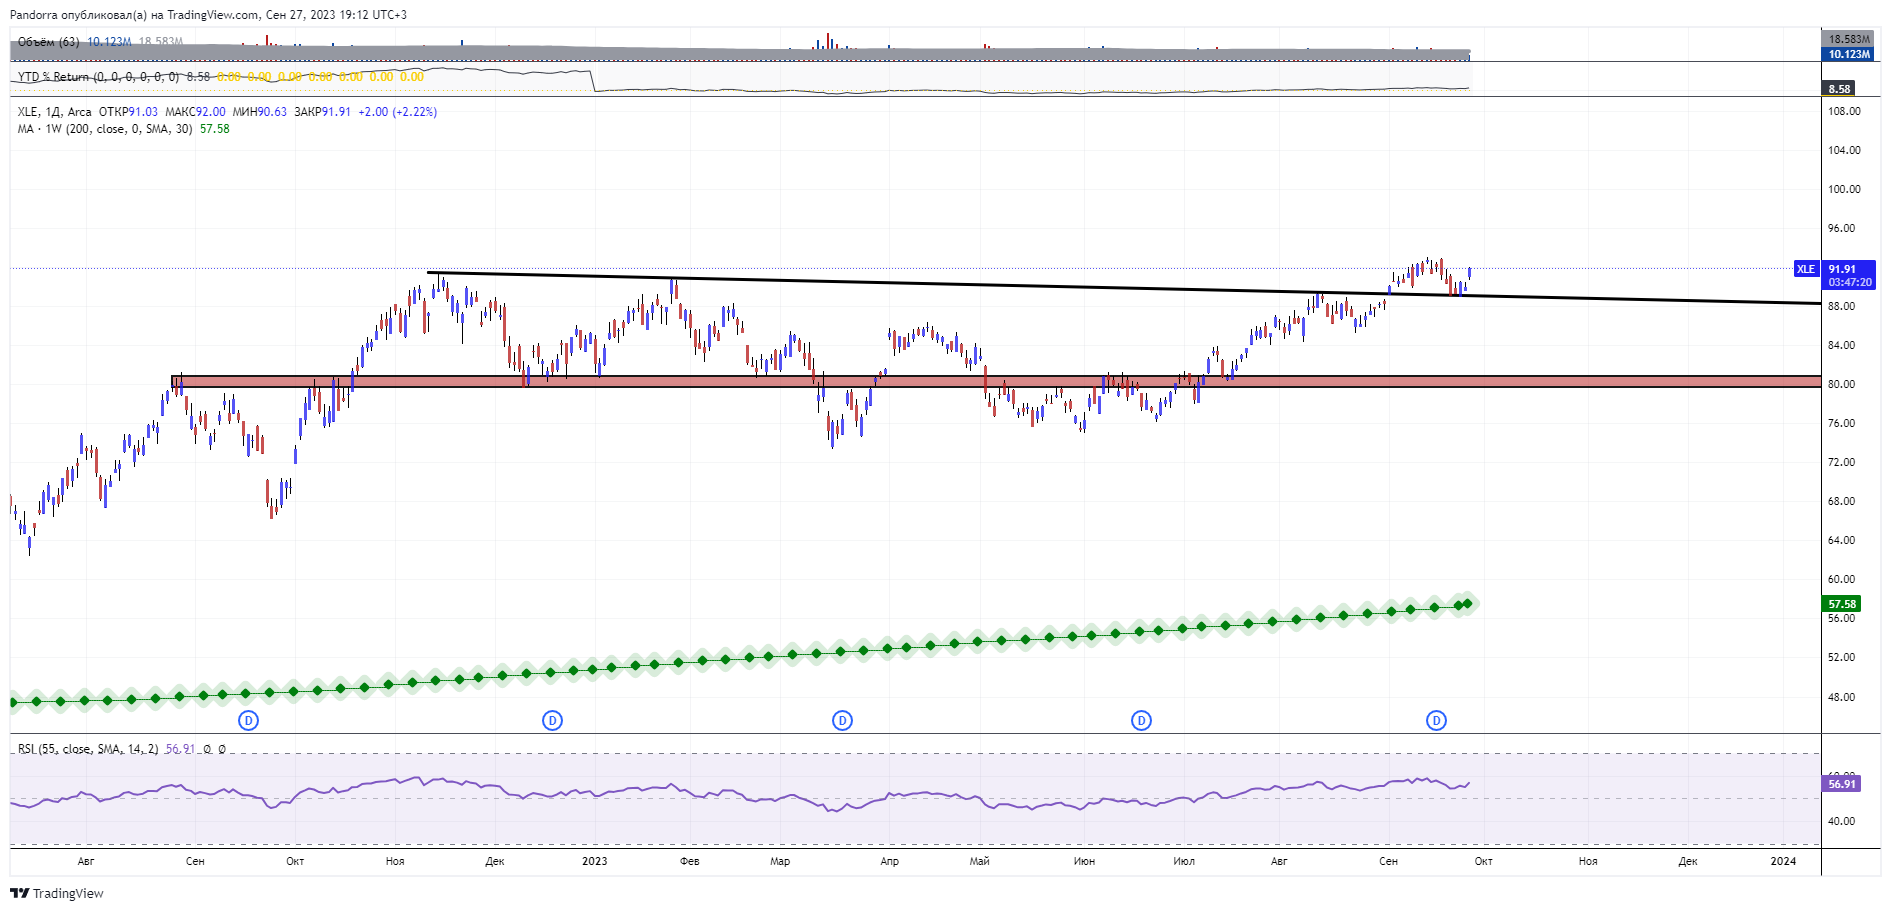Click the dividend D marker between Дек and 2023

click(552, 720)
